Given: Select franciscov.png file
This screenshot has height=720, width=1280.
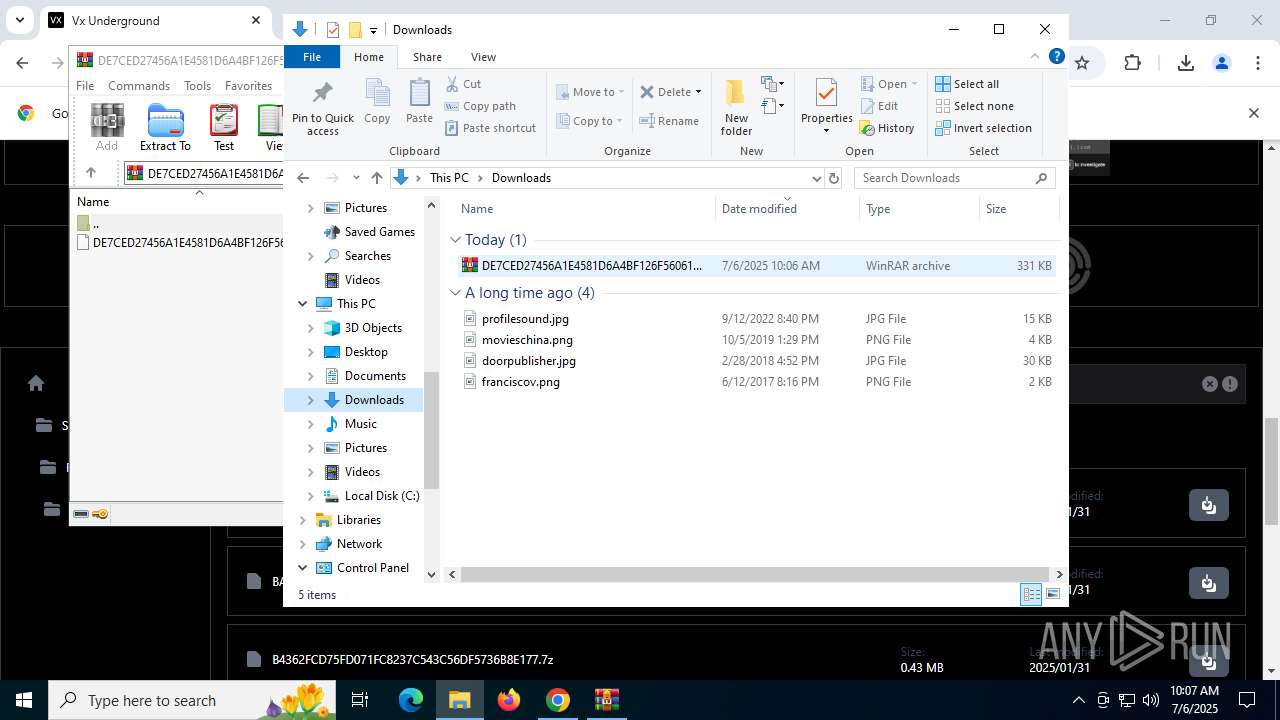Looking at the screenshot, I should [756, 382].
